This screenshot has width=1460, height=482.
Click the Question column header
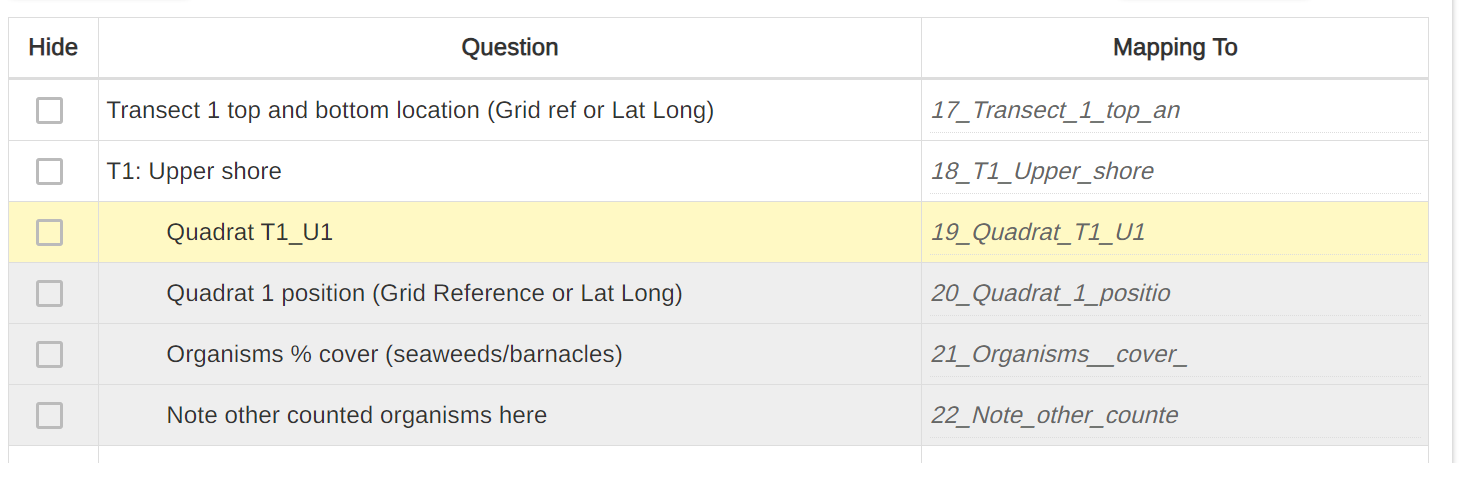510,48
